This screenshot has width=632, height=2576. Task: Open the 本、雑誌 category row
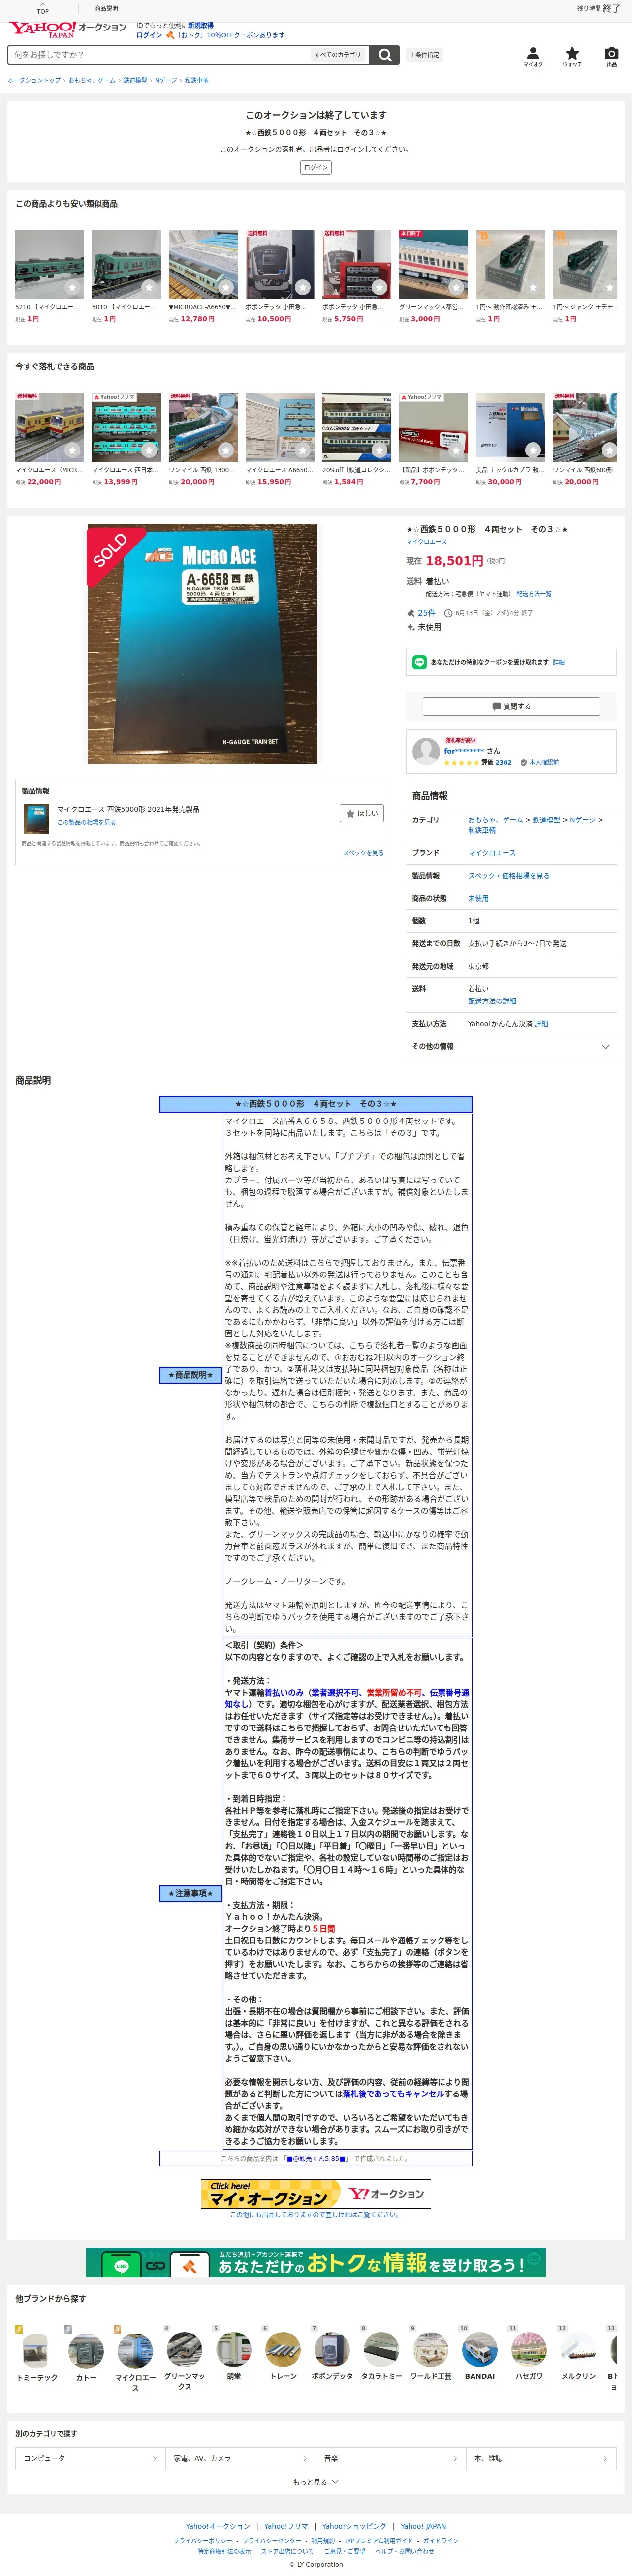[x=541, y=2458]
